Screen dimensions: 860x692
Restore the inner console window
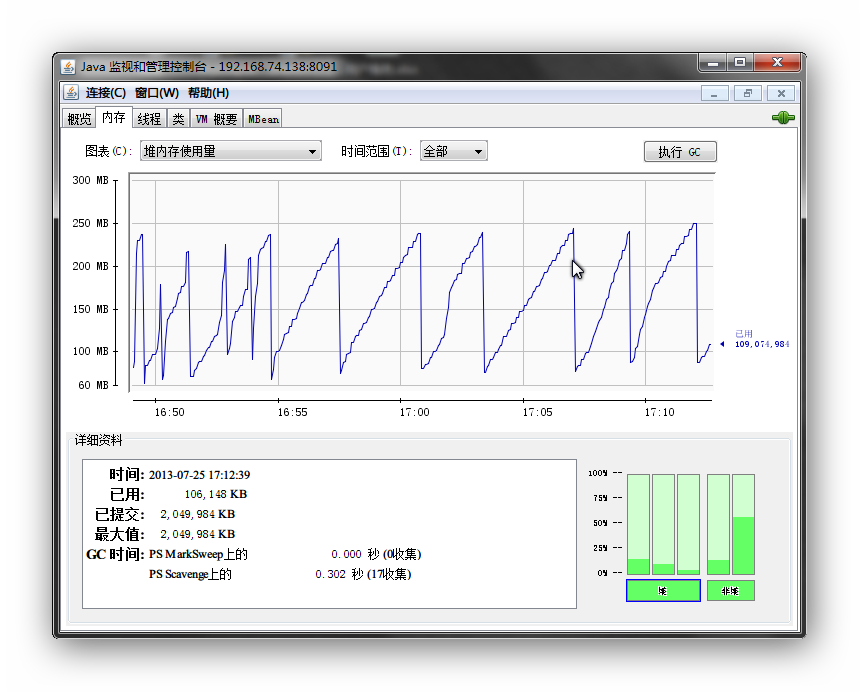pos(748,93)
